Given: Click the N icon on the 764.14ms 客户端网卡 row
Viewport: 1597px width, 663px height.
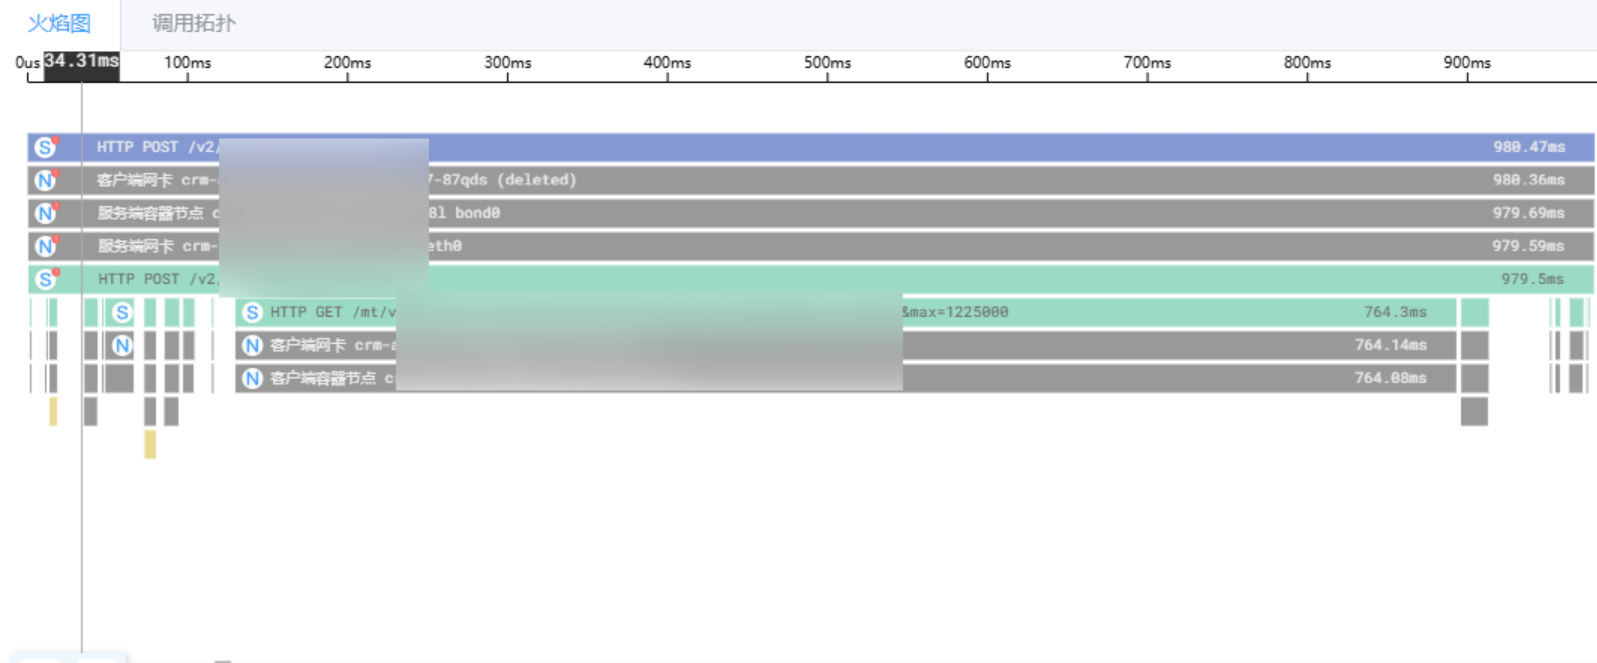Looking at the screenshot, I should (x=252, y=345).
